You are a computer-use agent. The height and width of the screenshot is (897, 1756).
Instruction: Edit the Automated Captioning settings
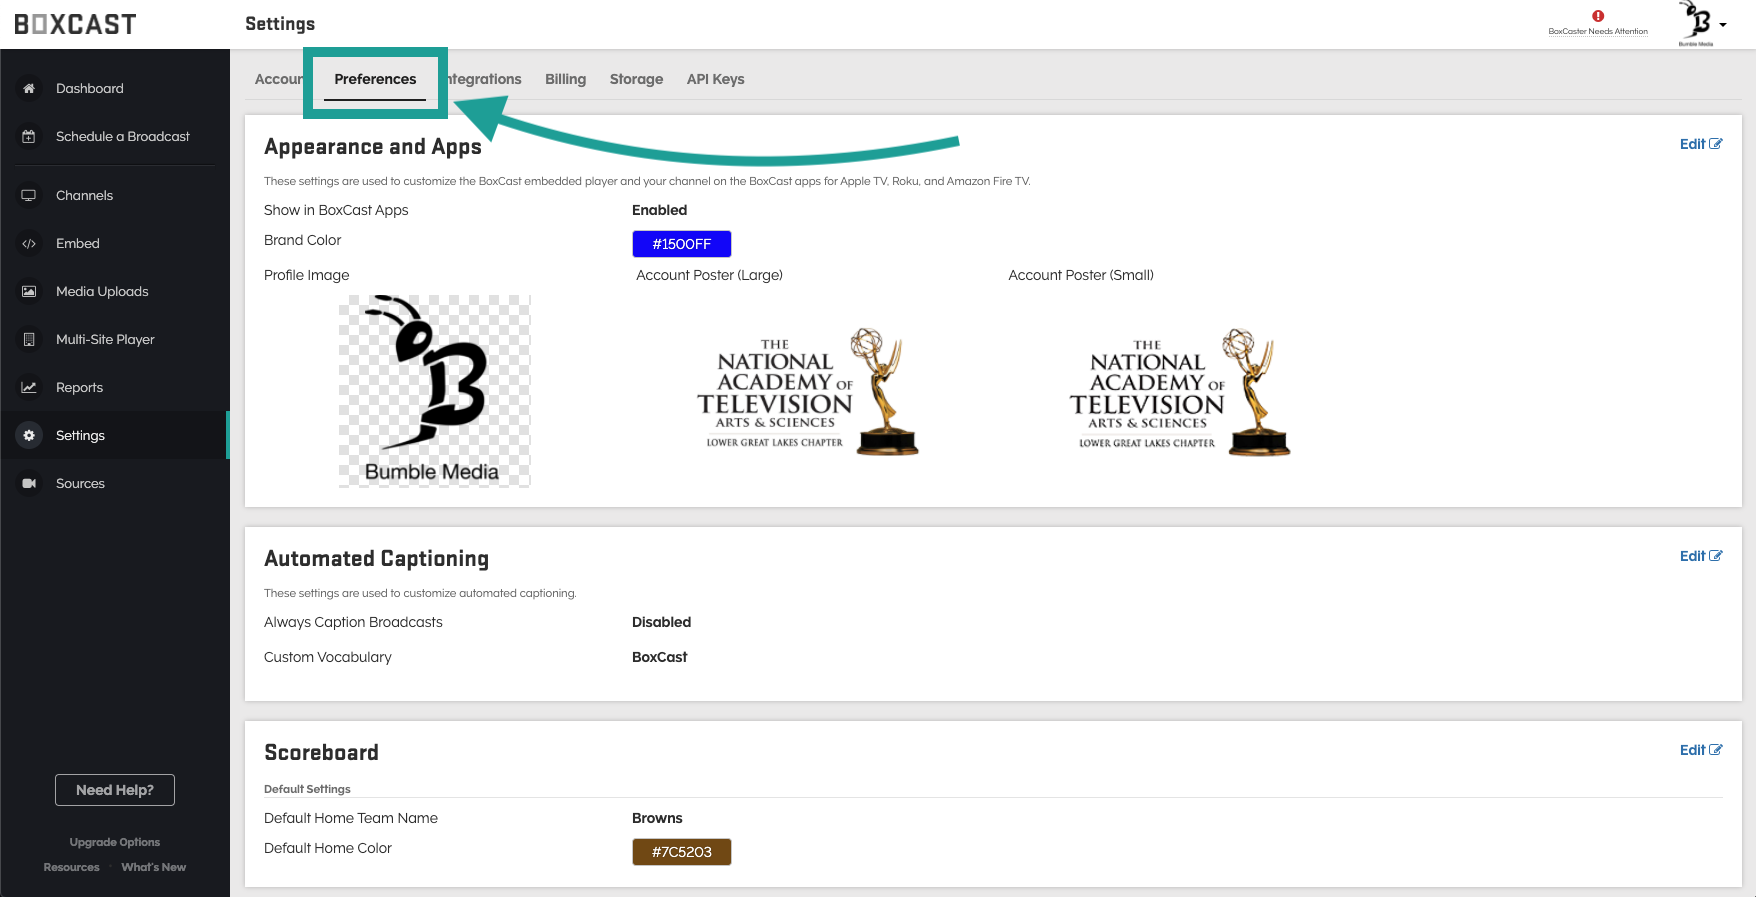pyautogui.click(x=1700, y=556)
